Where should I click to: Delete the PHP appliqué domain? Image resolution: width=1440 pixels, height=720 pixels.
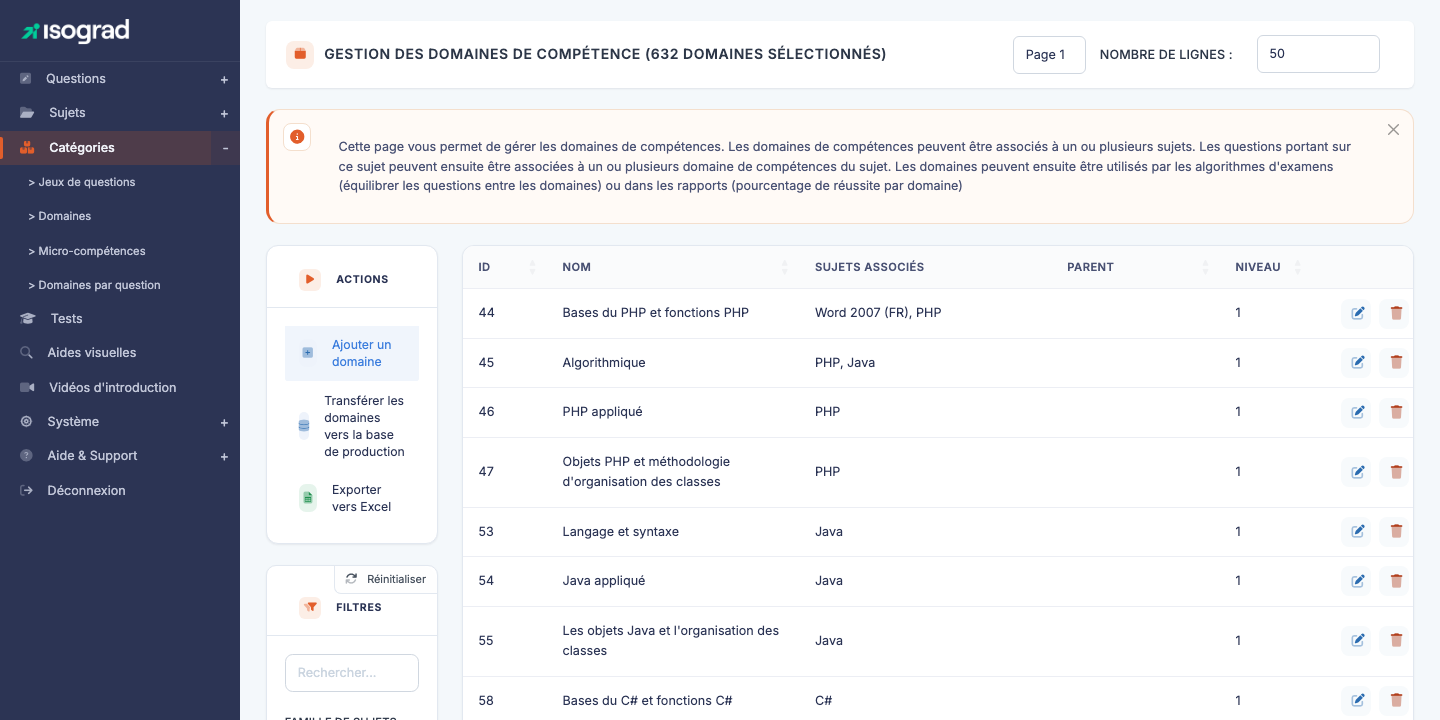tap(1395, 412)
